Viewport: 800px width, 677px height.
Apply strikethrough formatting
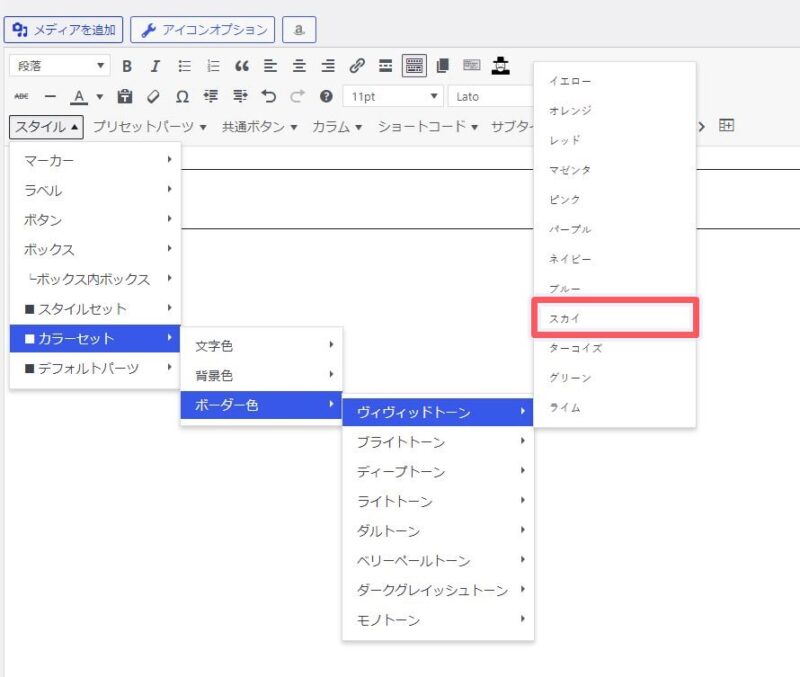(x=21, y=96)
